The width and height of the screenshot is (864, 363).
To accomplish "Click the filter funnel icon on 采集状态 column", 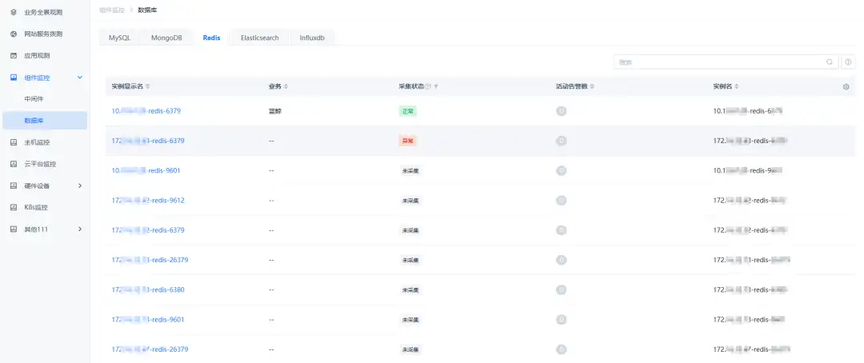I will [436, 87].
